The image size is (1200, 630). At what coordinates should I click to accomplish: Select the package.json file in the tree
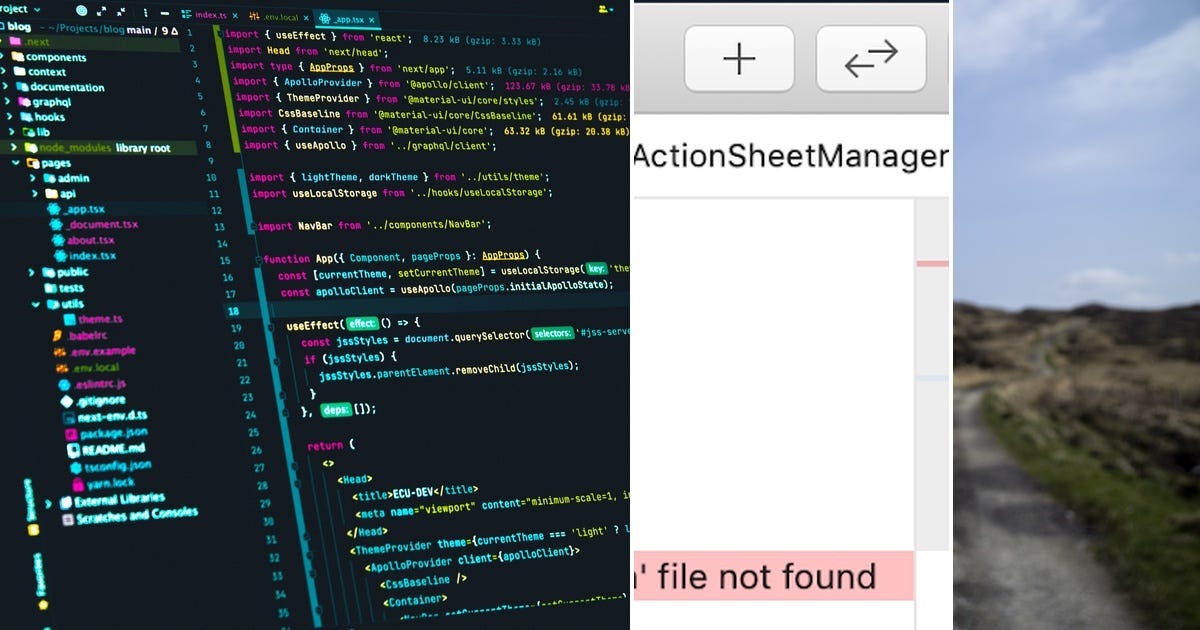pyautogui.click(x=112, y=433)
